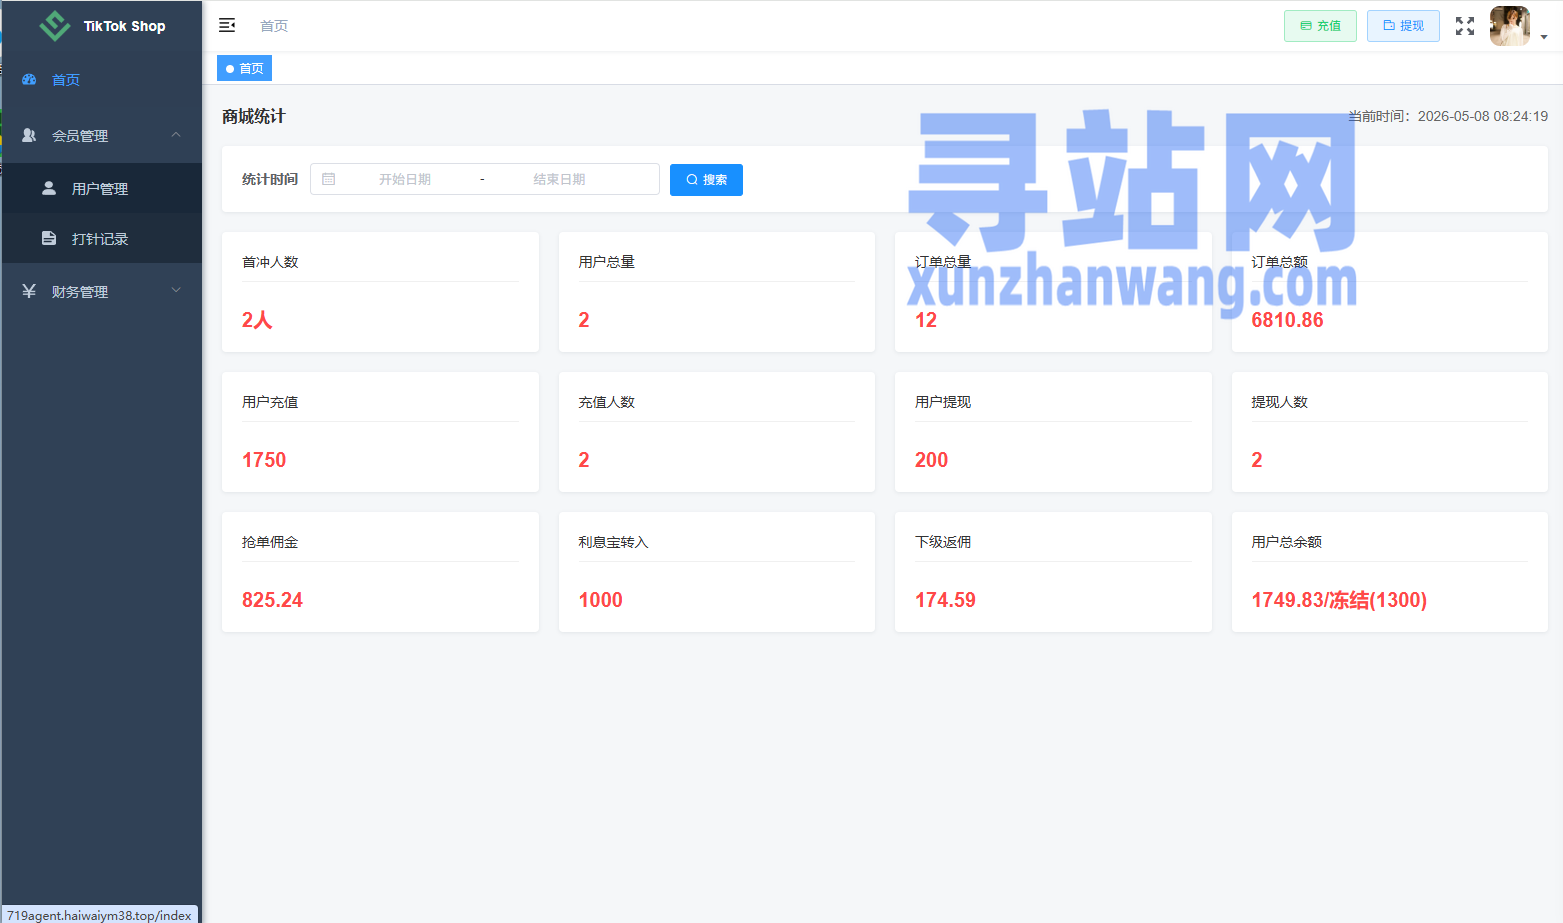Open dropdown arrow next to avatar
Viewport: 1563px width, 923px height.
pyautogui.click(x=1544, y=37)
